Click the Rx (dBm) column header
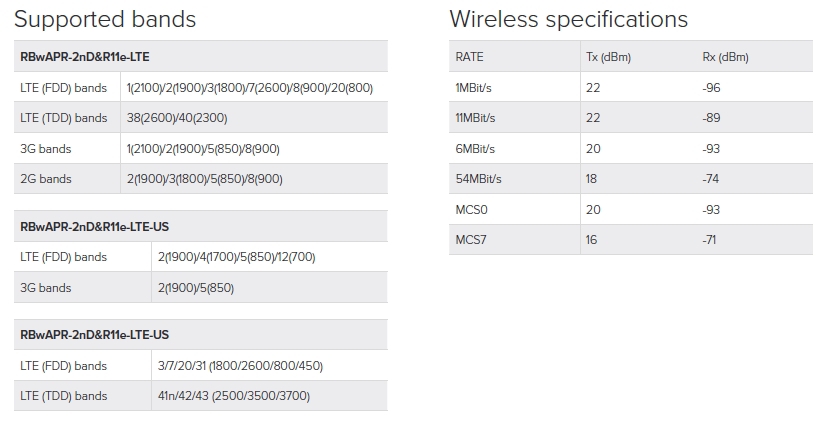The height and width of the screenshot is (421, 828). [x=724, y=57]
